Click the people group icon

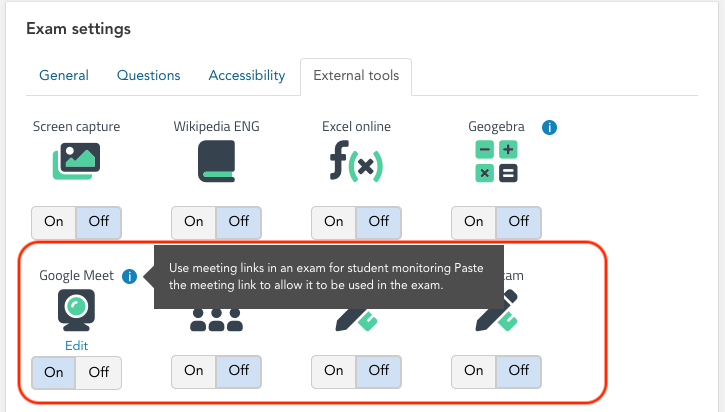coord(216,319)
